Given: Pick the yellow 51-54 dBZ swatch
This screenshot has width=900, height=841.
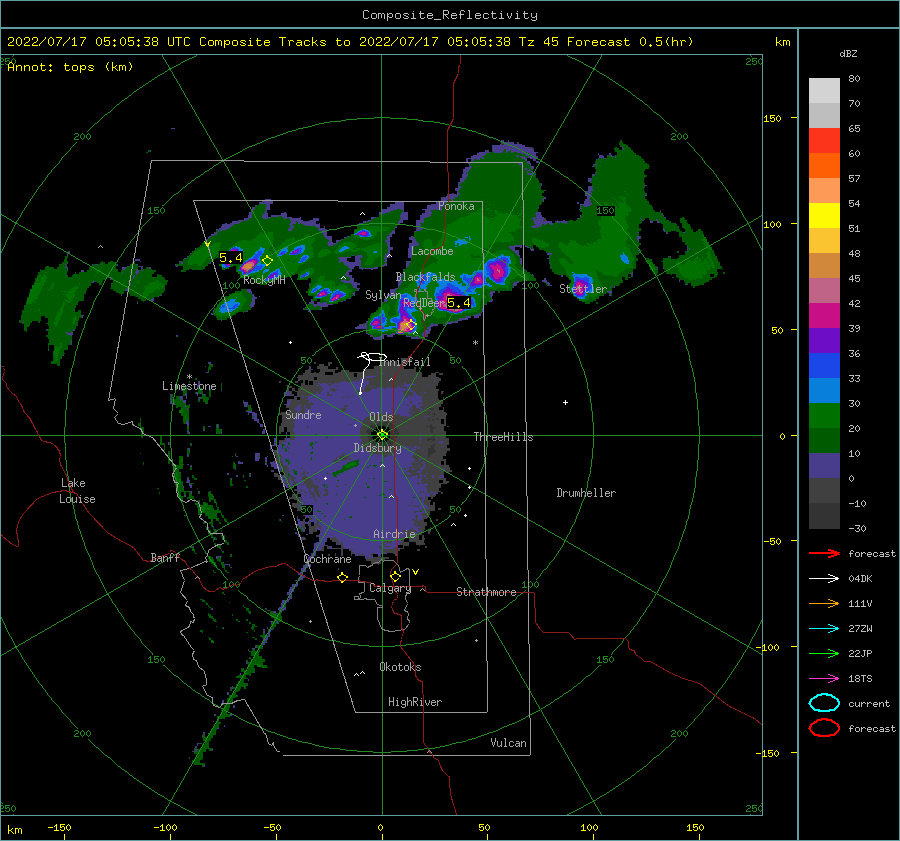Looking at the screenshot, I should [x=824, y=215].
